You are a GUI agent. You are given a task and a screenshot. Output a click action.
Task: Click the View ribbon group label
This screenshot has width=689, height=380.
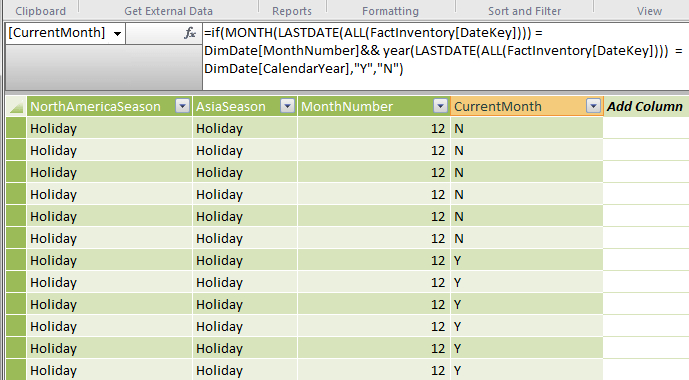point(649,11)
